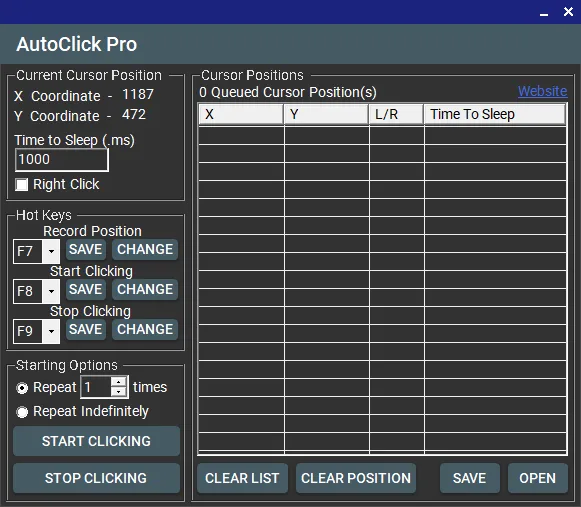Enable the Right Click checkbox
The width and height of the screenshot is (581, 507).
[x=21, y=185]
